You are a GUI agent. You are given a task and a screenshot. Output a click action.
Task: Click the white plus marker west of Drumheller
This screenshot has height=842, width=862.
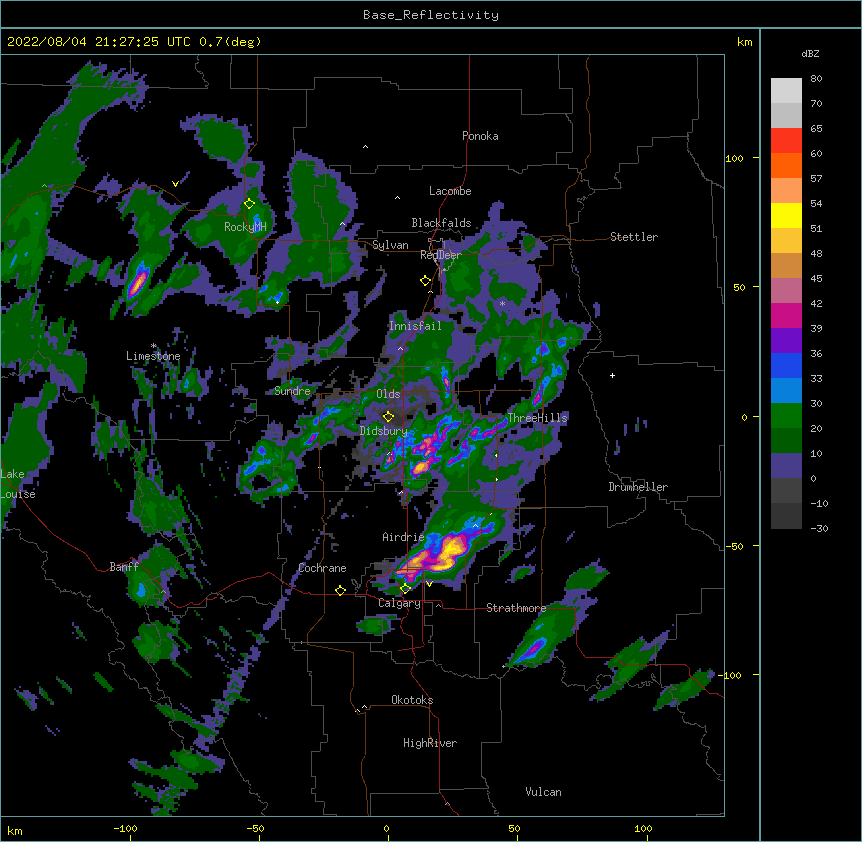tap(612, 375)
